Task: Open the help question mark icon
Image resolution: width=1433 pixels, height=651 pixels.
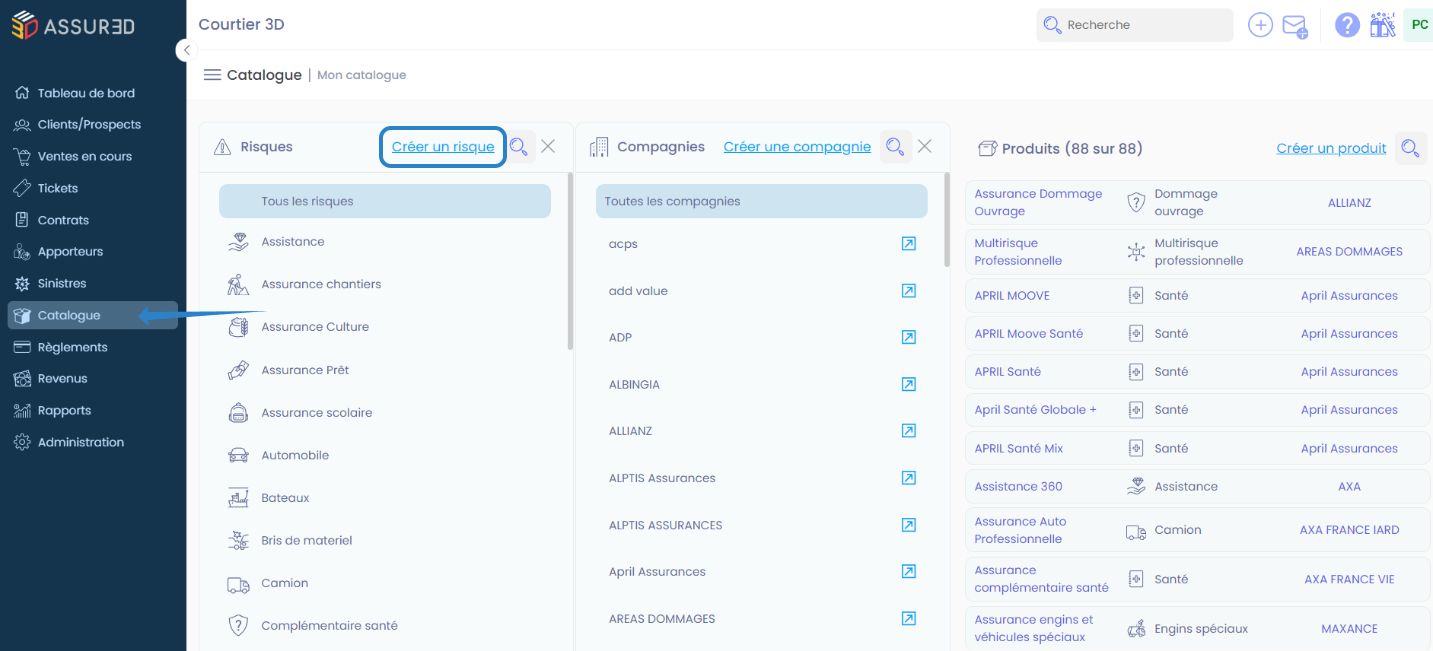Action: (1347, 25)
